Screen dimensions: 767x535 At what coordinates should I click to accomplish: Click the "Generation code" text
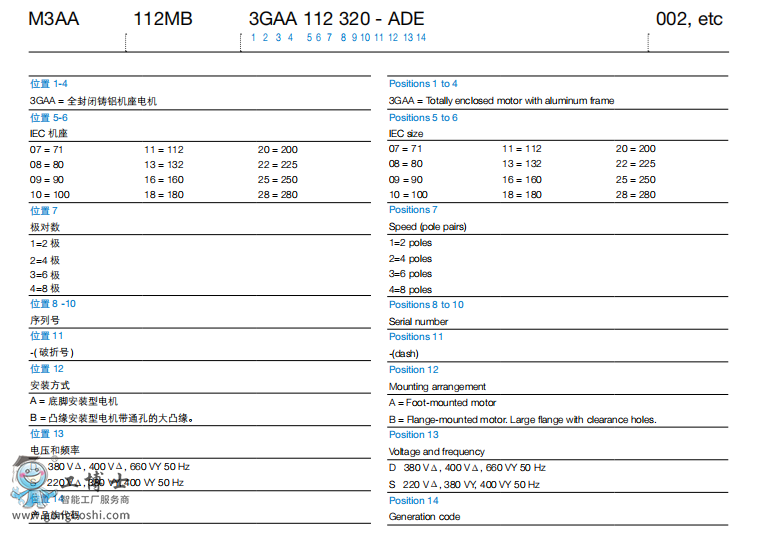(x=424, y=517)
